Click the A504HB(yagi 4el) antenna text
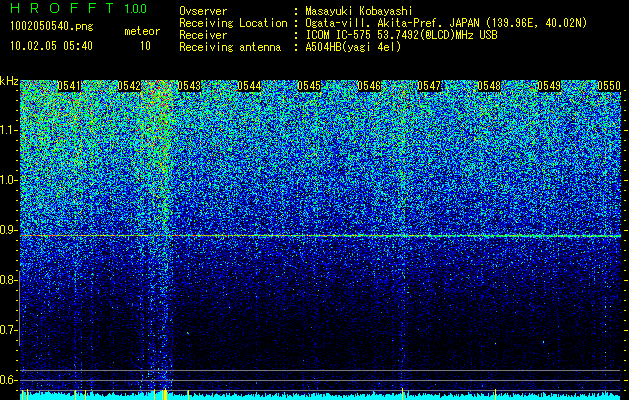The width and height of the screenshot is (629, 400). (x=353, y=47)
